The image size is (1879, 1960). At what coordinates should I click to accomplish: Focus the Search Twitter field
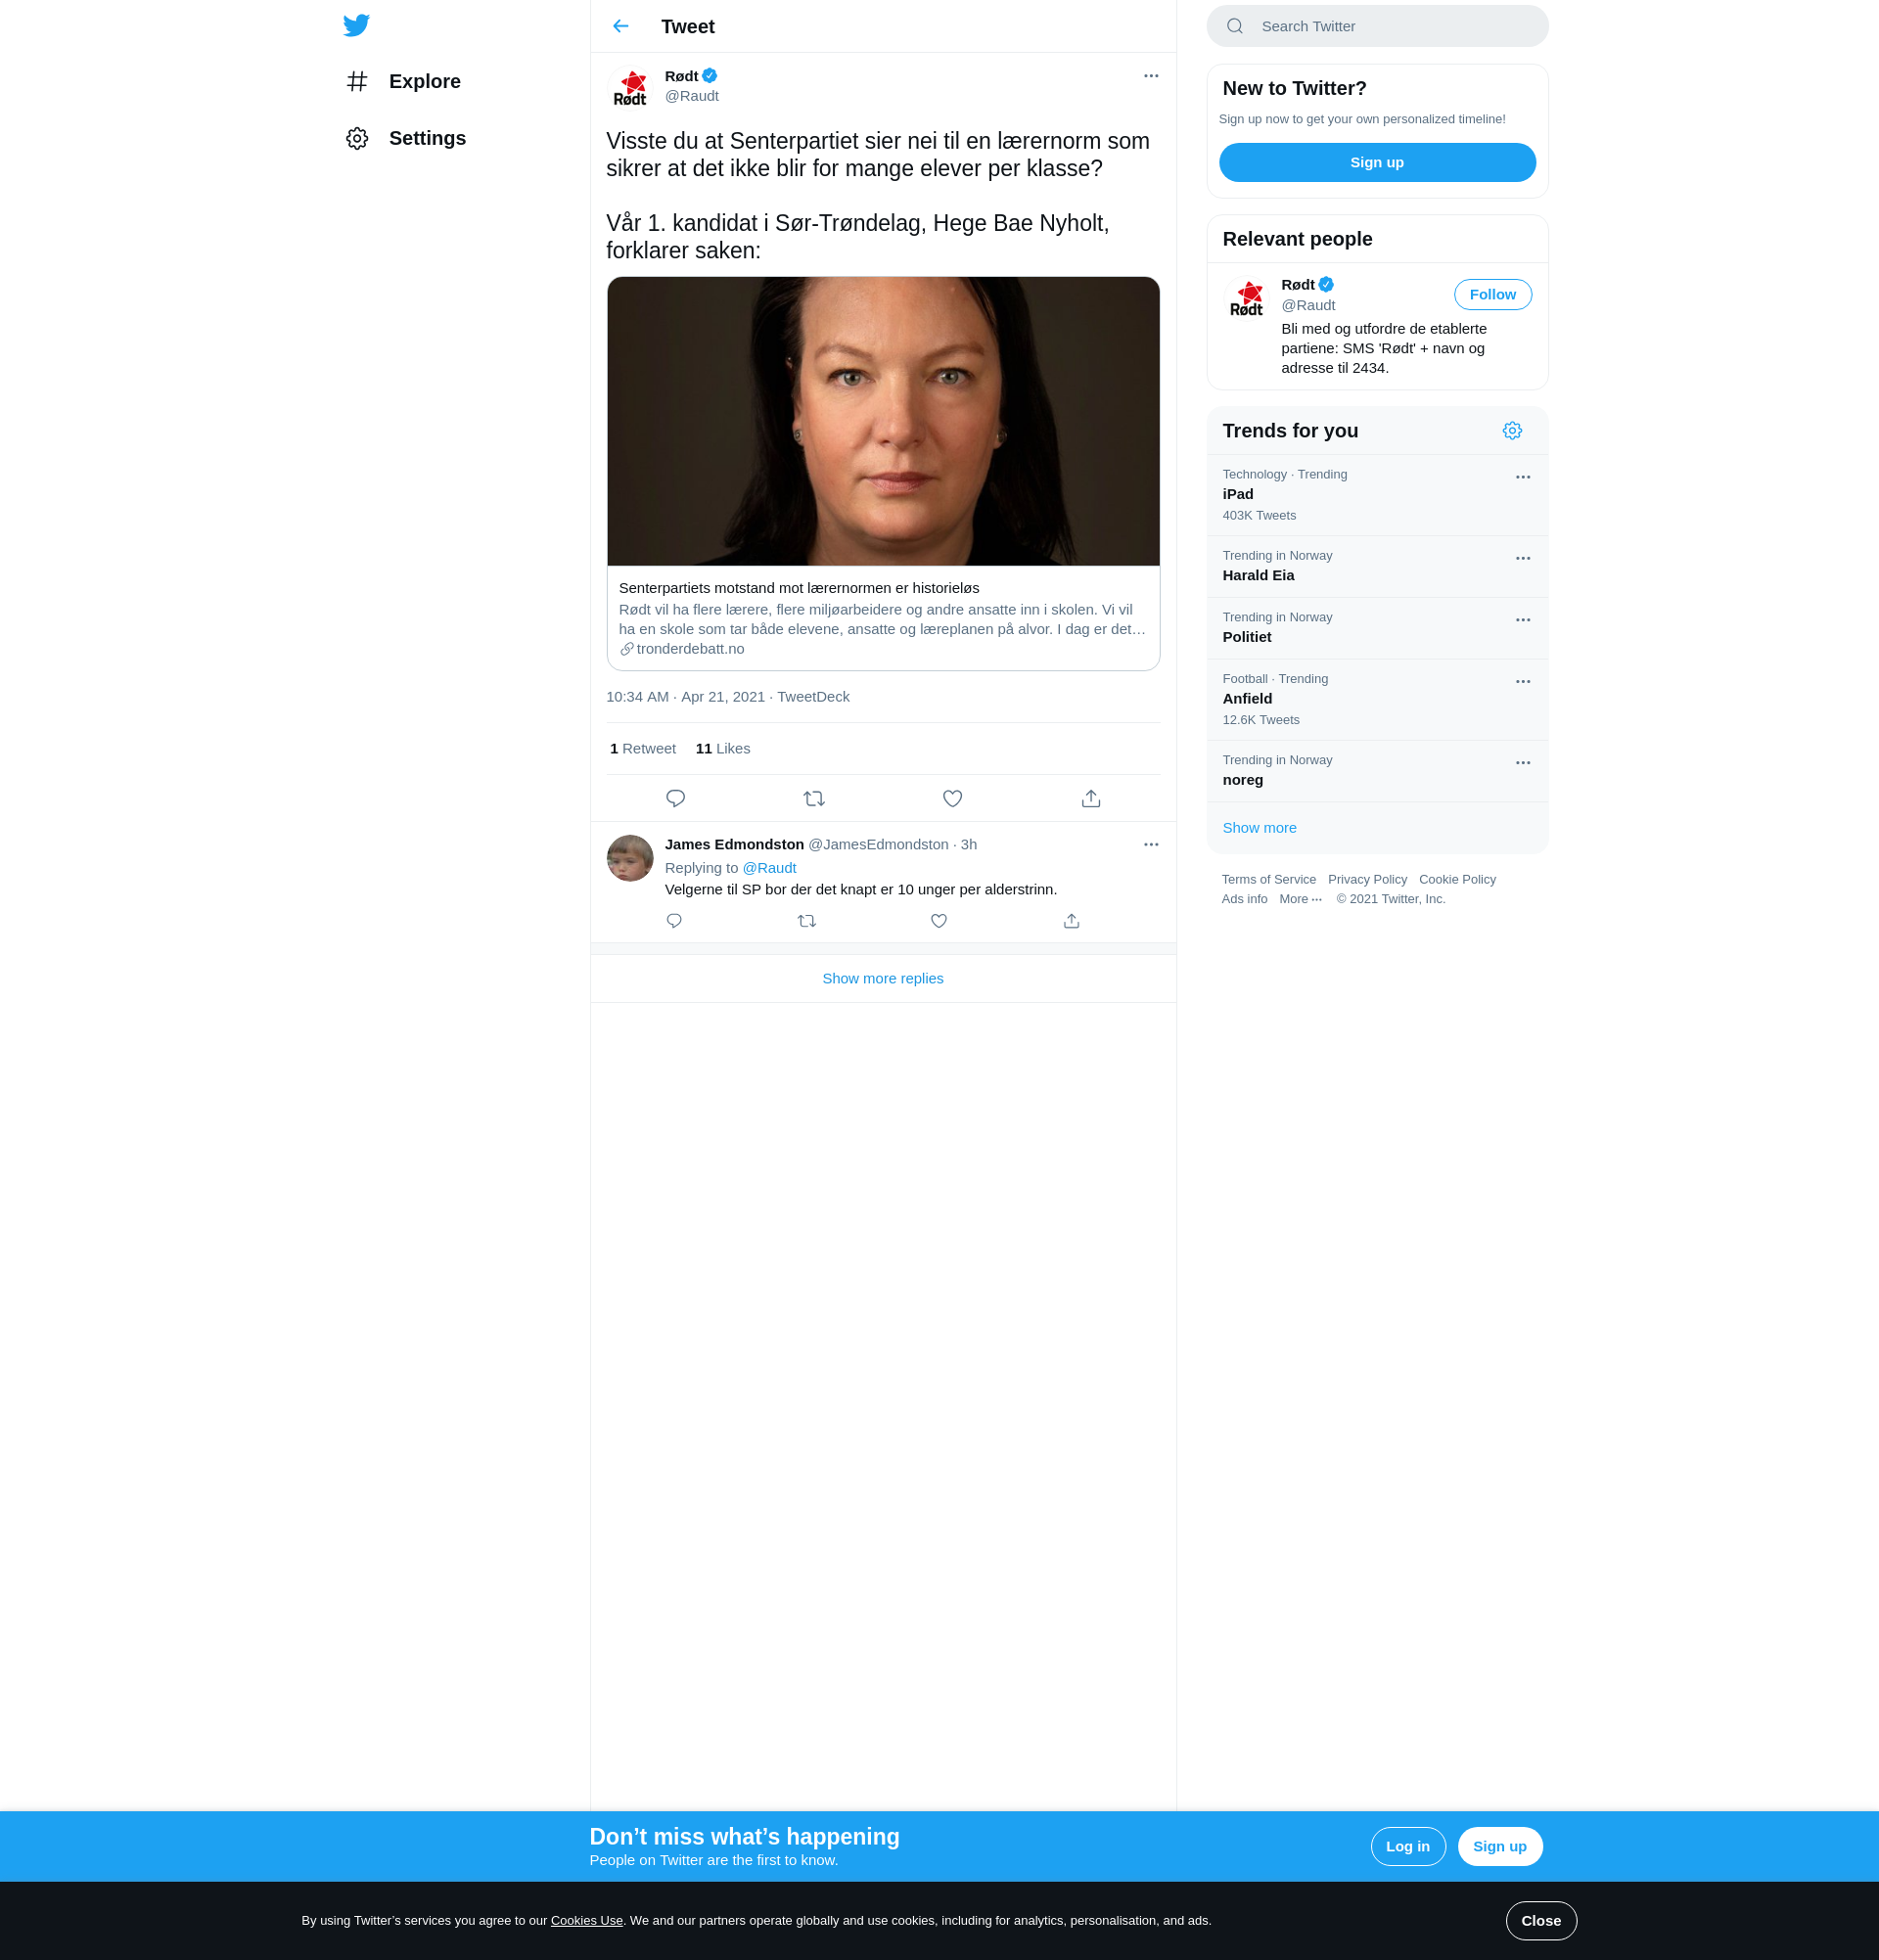click(x=1377, y=26)
